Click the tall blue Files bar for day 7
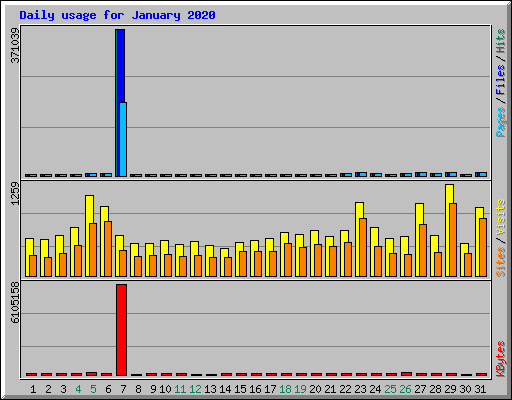This screenshot has width=512, height=400. pyautogui.click(x=121, y=66)
